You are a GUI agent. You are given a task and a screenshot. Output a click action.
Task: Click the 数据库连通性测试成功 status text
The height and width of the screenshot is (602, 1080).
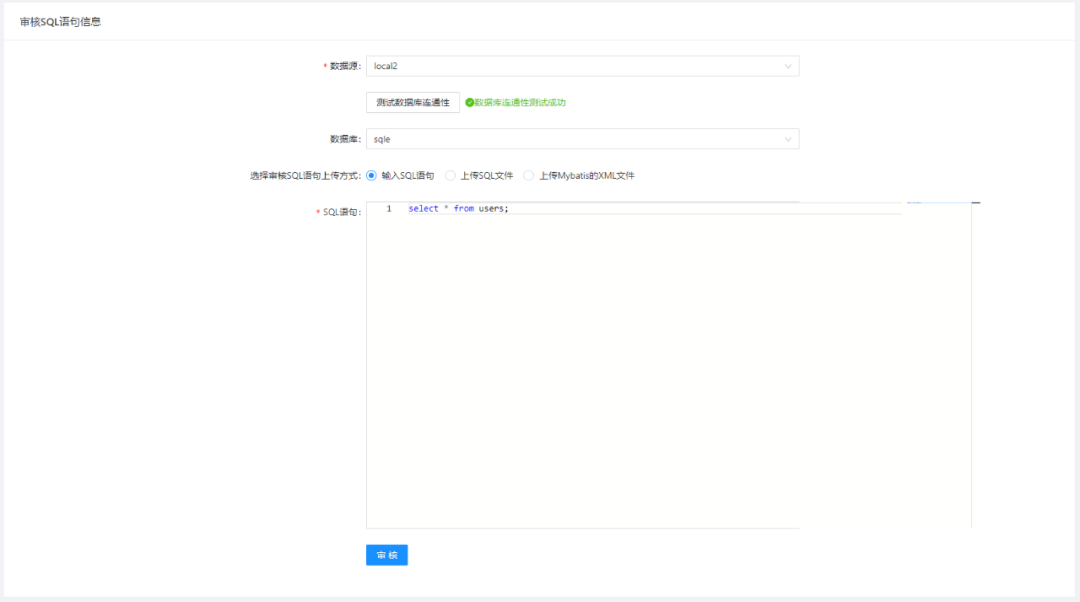click(x=520, y=103)
